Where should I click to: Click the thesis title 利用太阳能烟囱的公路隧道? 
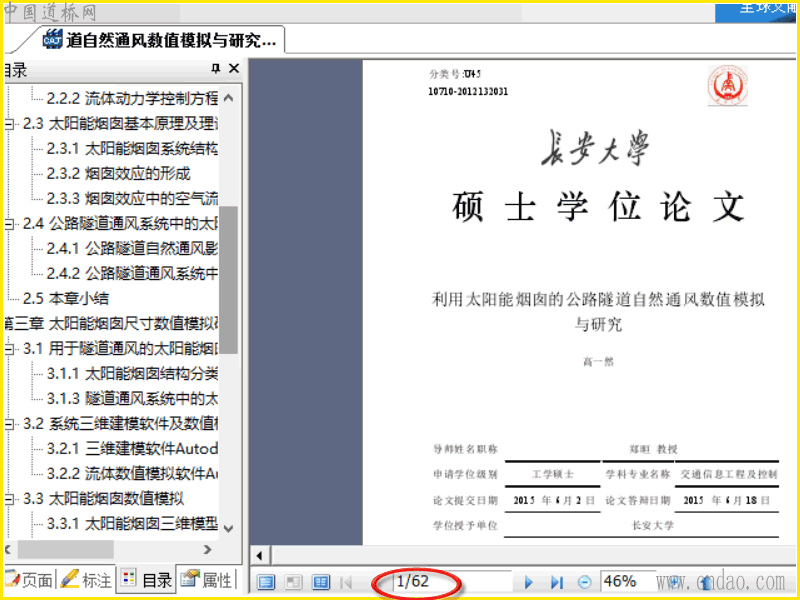coord(598,311)
